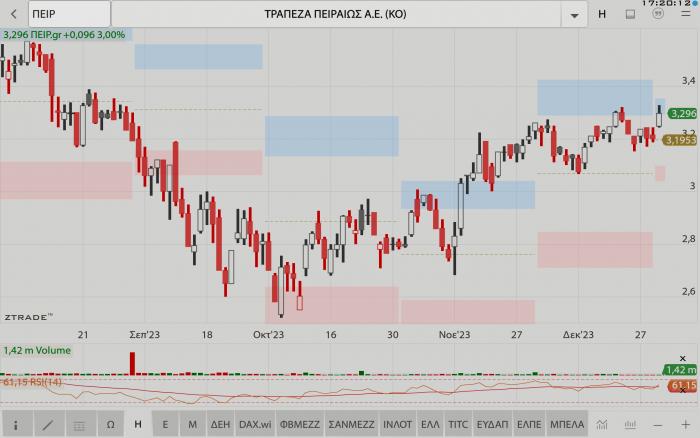Open the table grid icon in bottom toolbar
The height and width of the screenshot is (438, 700).
[78, 424]
